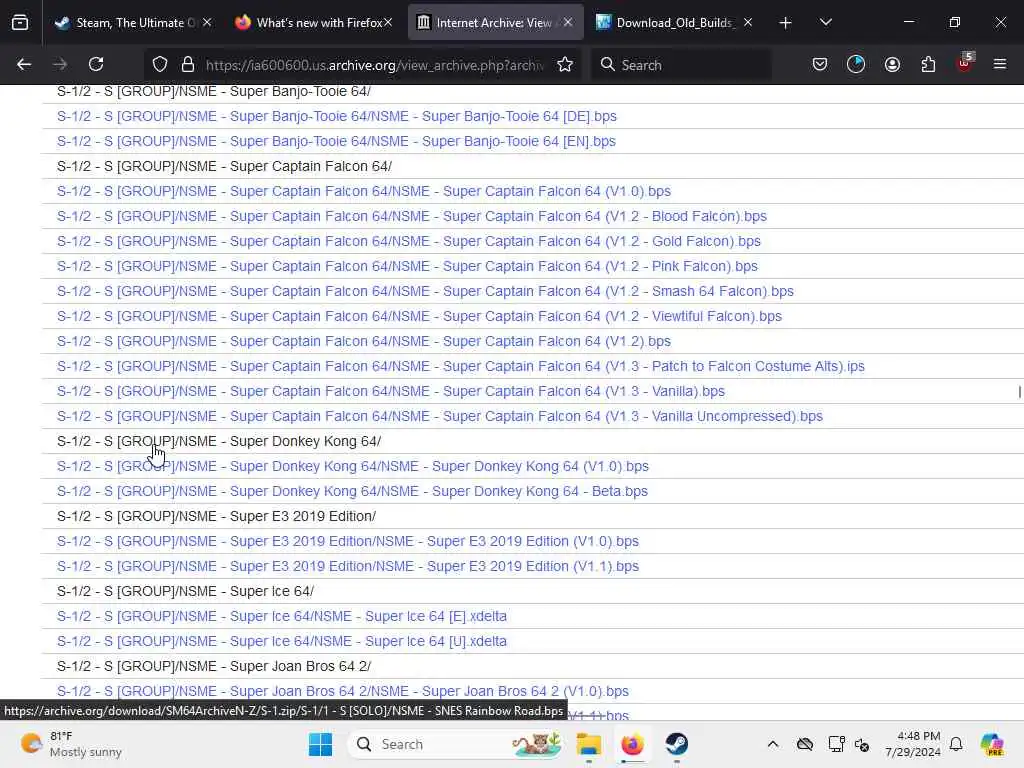1024x768 pixels.
Task: Open the Copilot preview icon
Action: [x=992, y=744]
